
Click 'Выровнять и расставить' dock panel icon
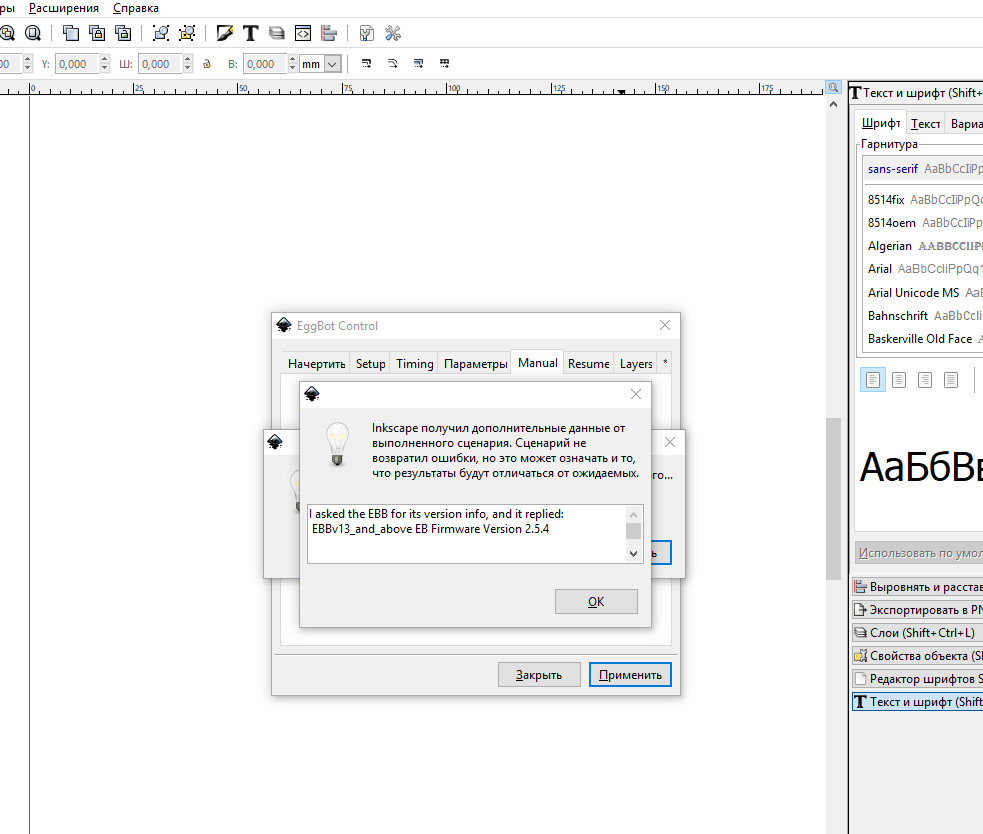861,587
